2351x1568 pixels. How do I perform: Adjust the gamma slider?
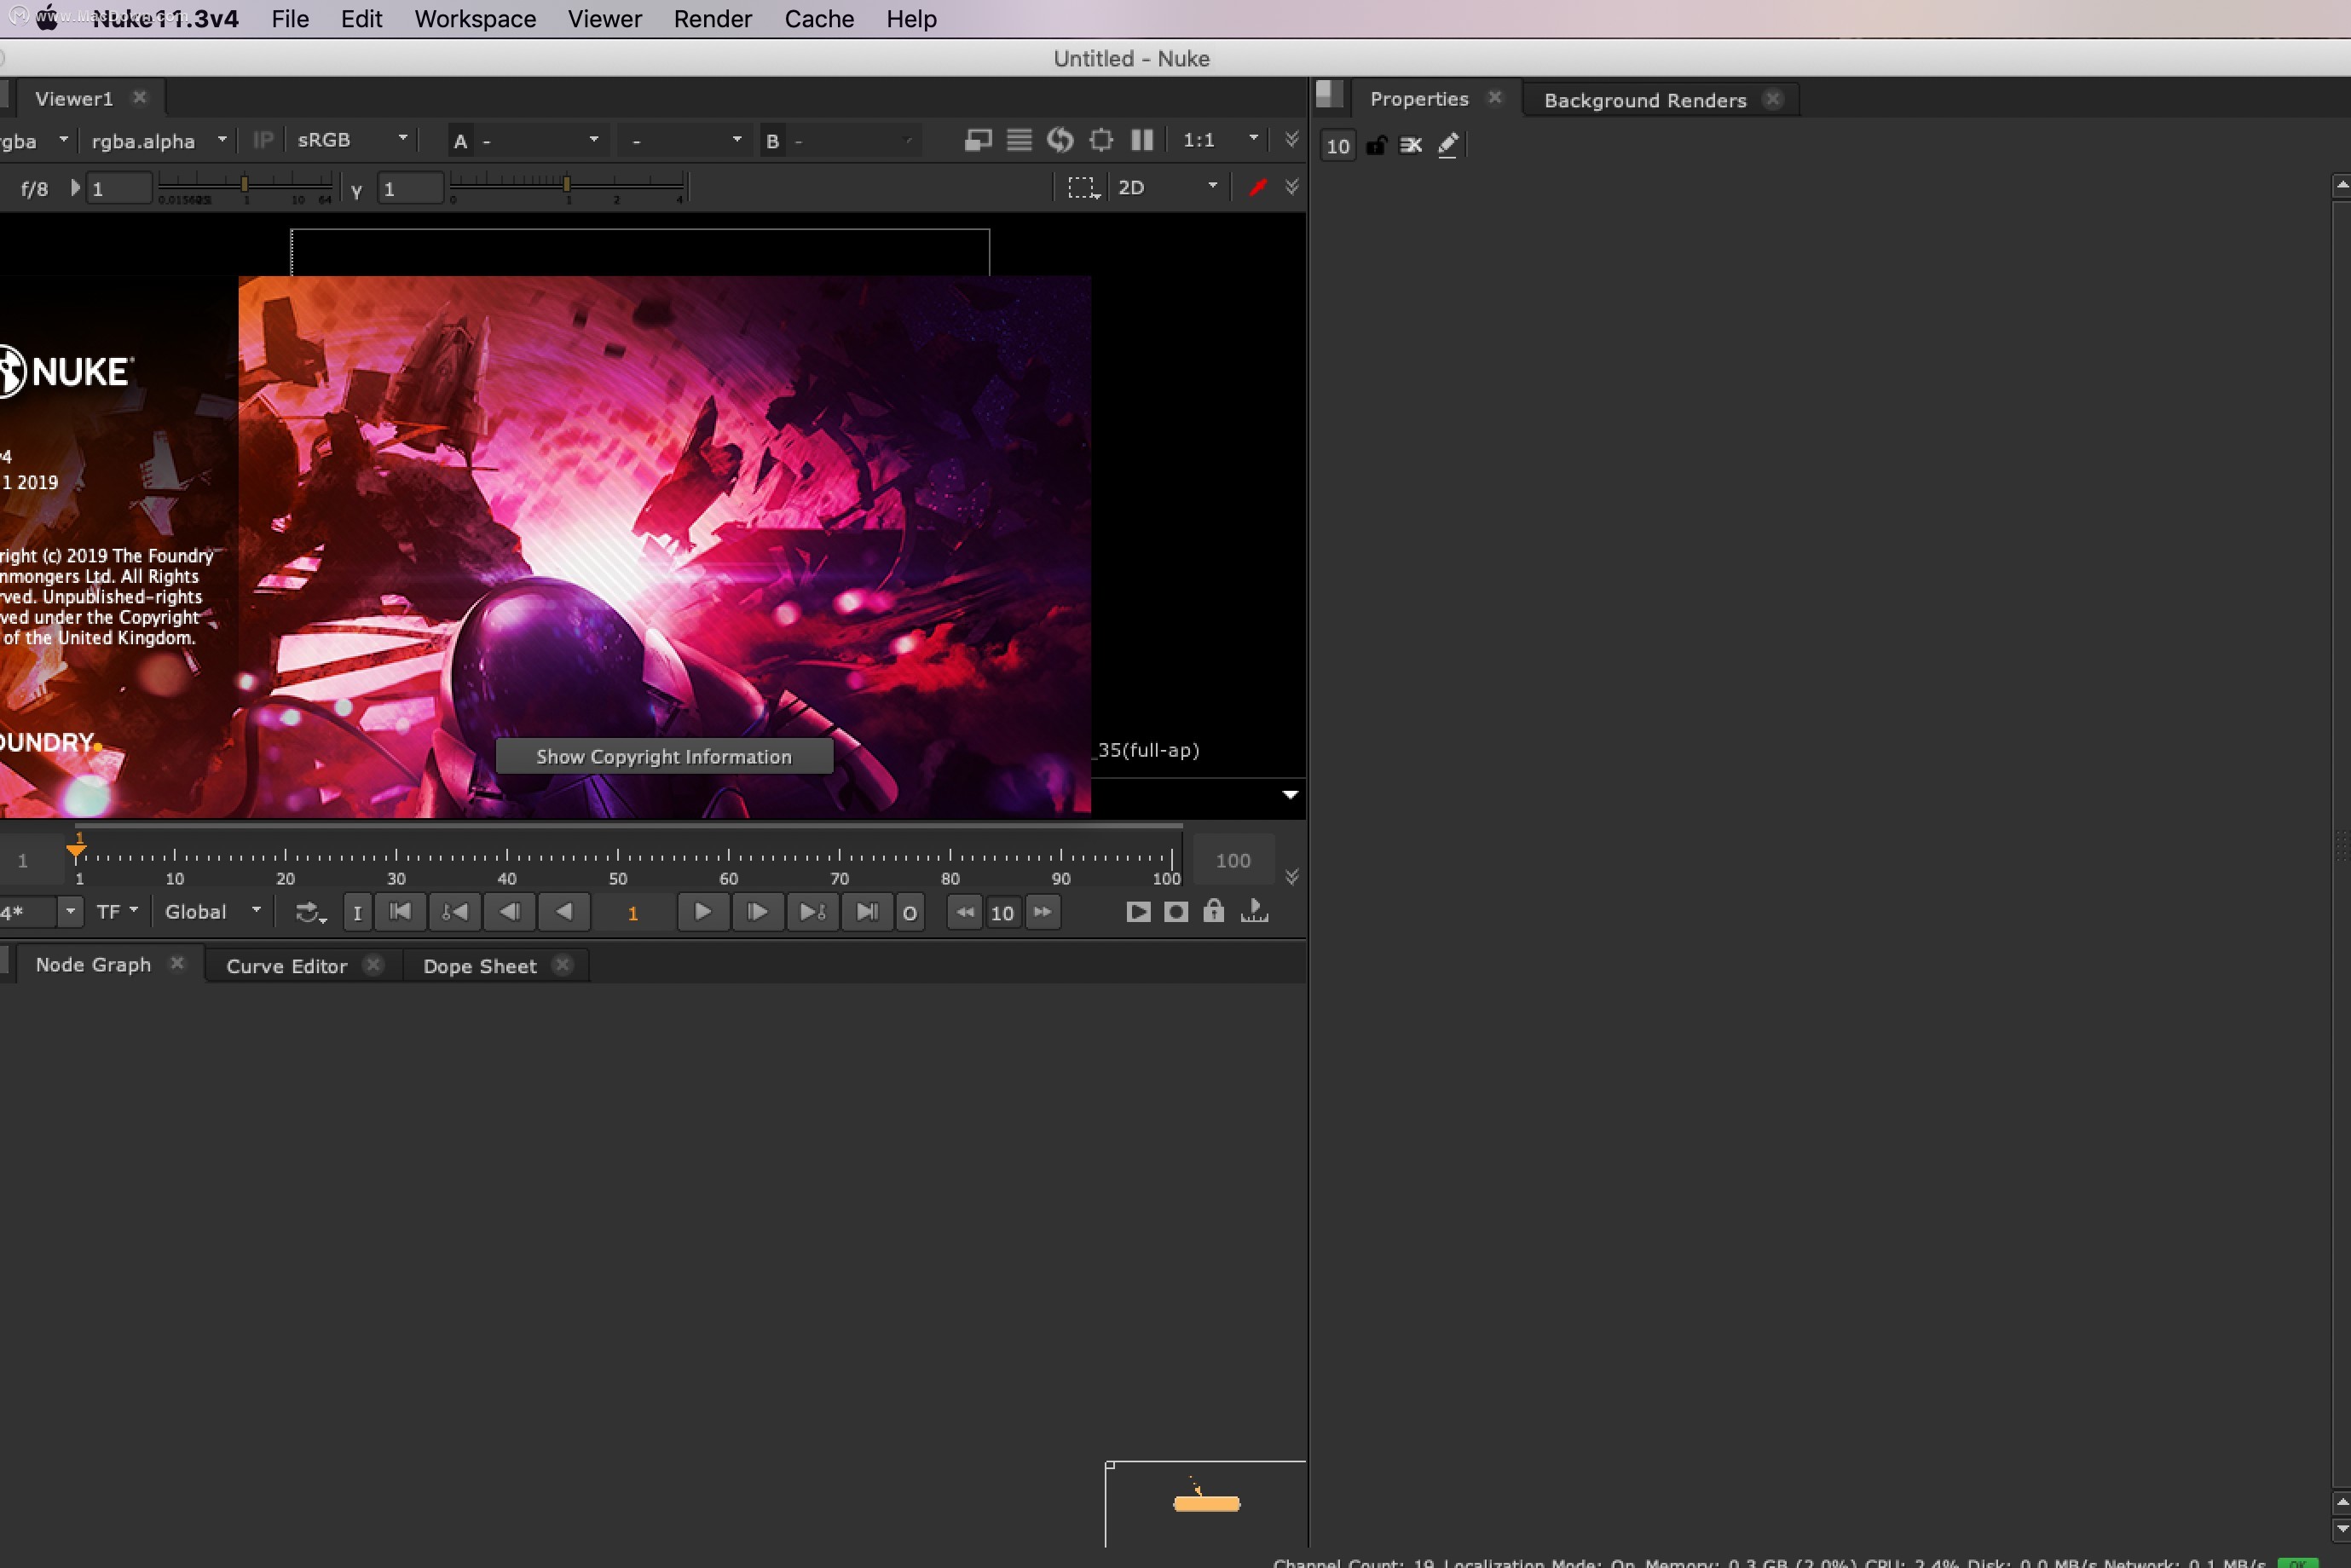click(x=567, y=185)
